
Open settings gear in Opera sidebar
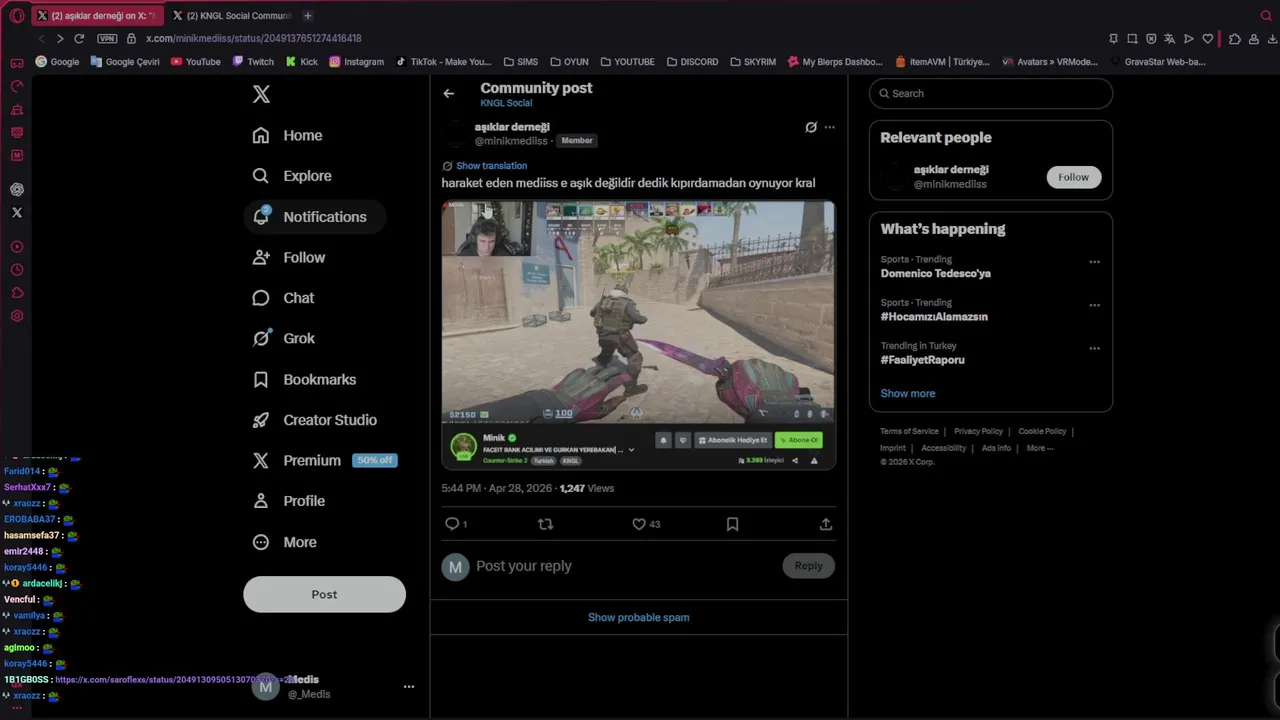pos(17,316)
